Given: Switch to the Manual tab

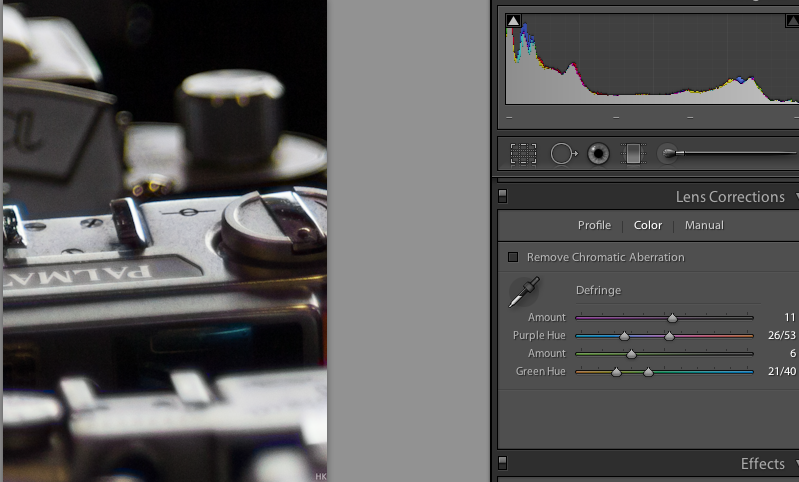Looking at the screenshot, I should [704, 225].
